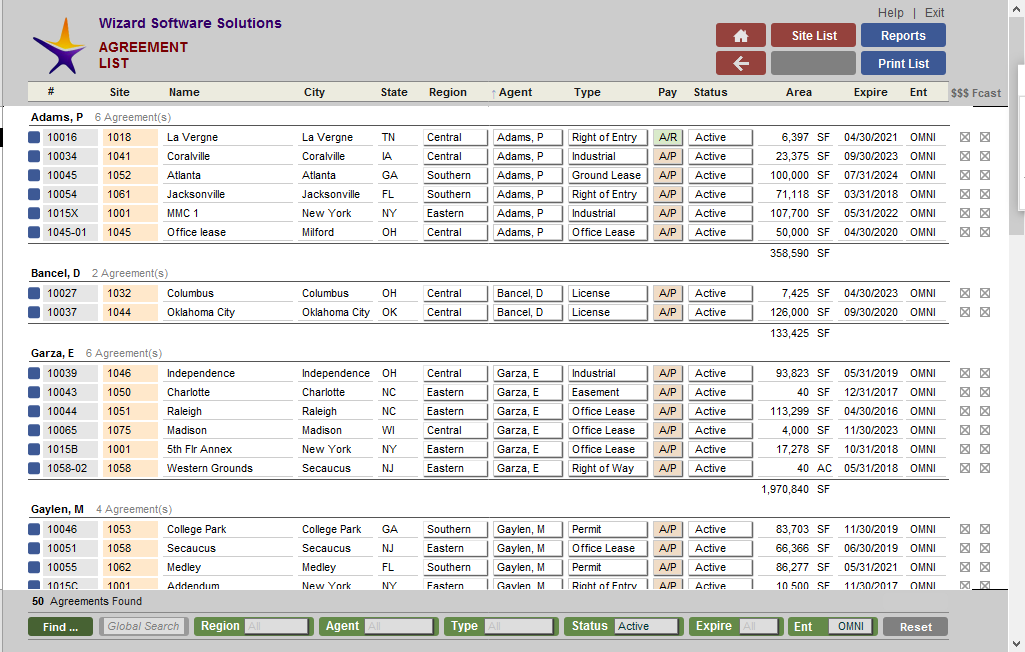Screen dimensions: 1025x652
Task: Sort list by State column header
Action: (394, 92)
